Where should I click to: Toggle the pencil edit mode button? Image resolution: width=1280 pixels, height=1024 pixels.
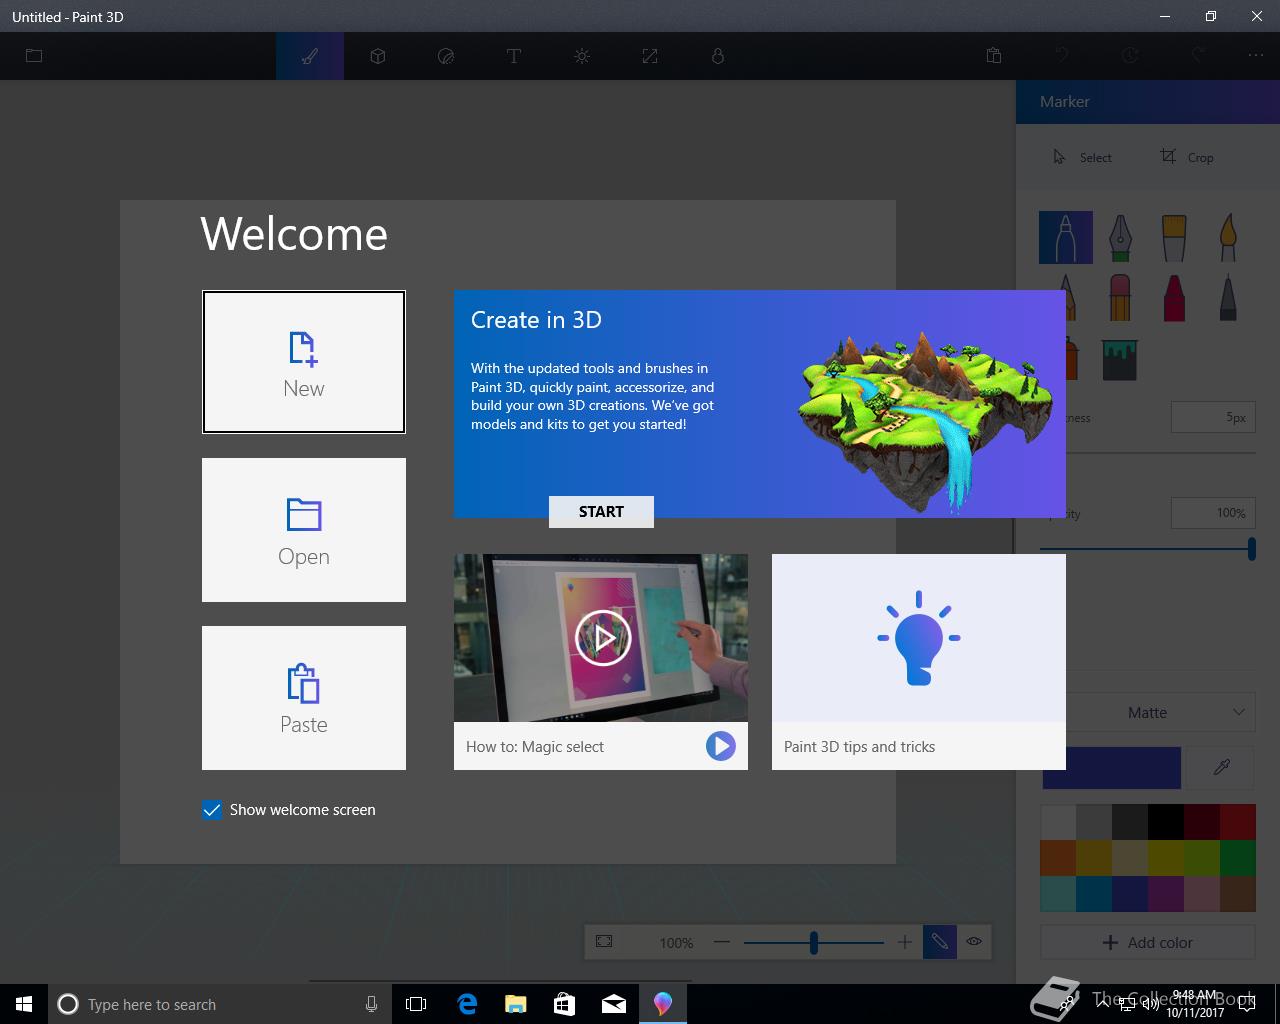[940, 941]
